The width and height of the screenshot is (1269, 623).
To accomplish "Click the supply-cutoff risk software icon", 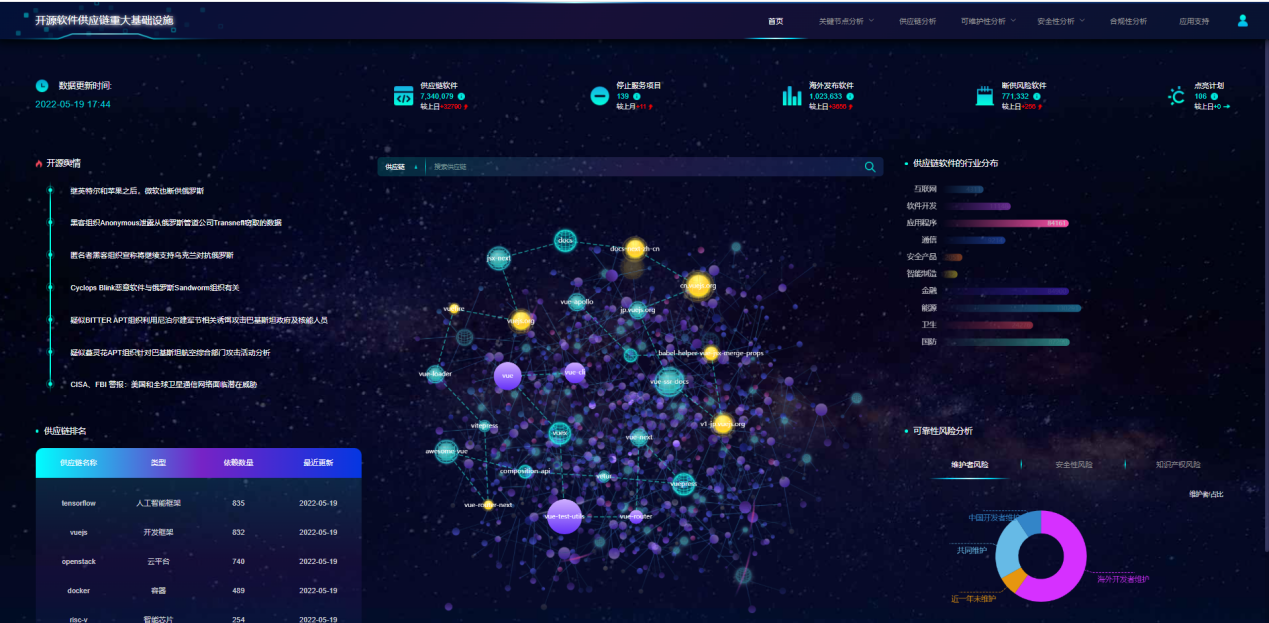I will point(985,96).
